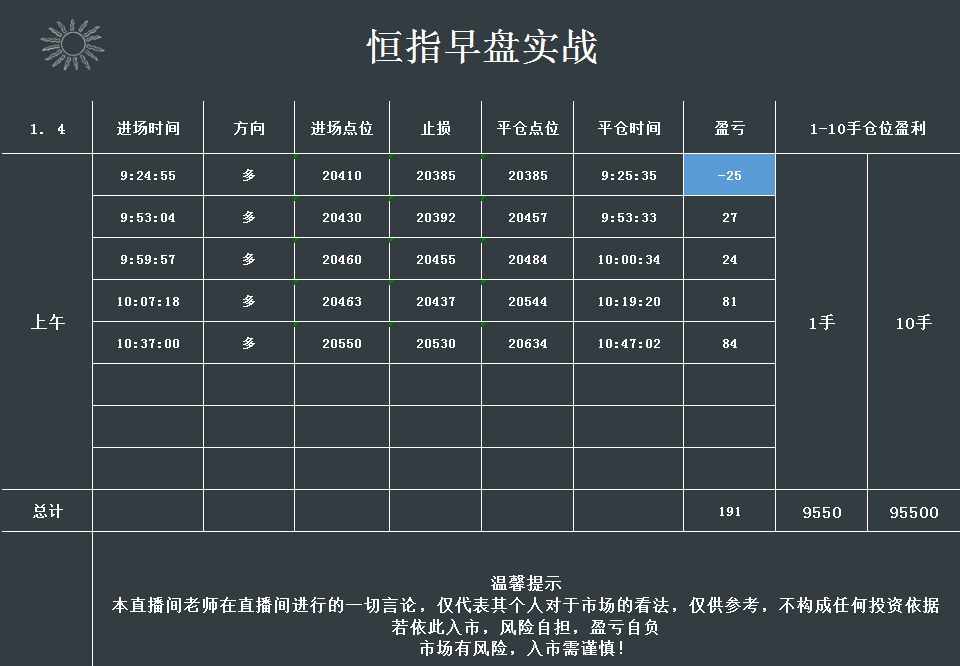Select entry time cell 9:24:55

(148, 176)
